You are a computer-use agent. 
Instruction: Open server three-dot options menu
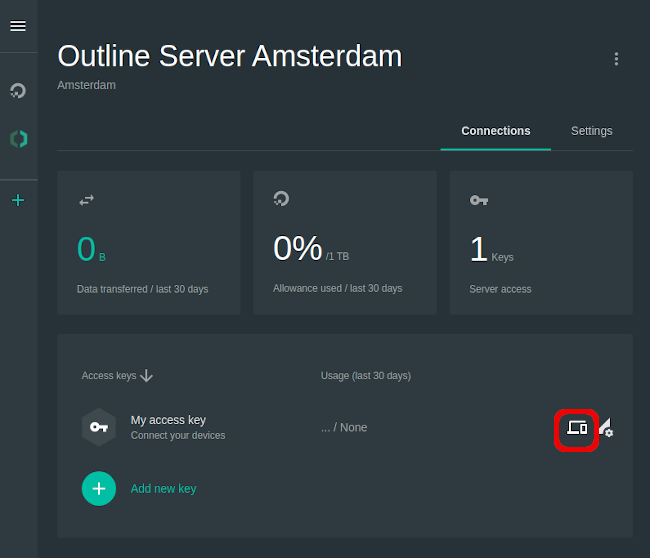(616, 59)
